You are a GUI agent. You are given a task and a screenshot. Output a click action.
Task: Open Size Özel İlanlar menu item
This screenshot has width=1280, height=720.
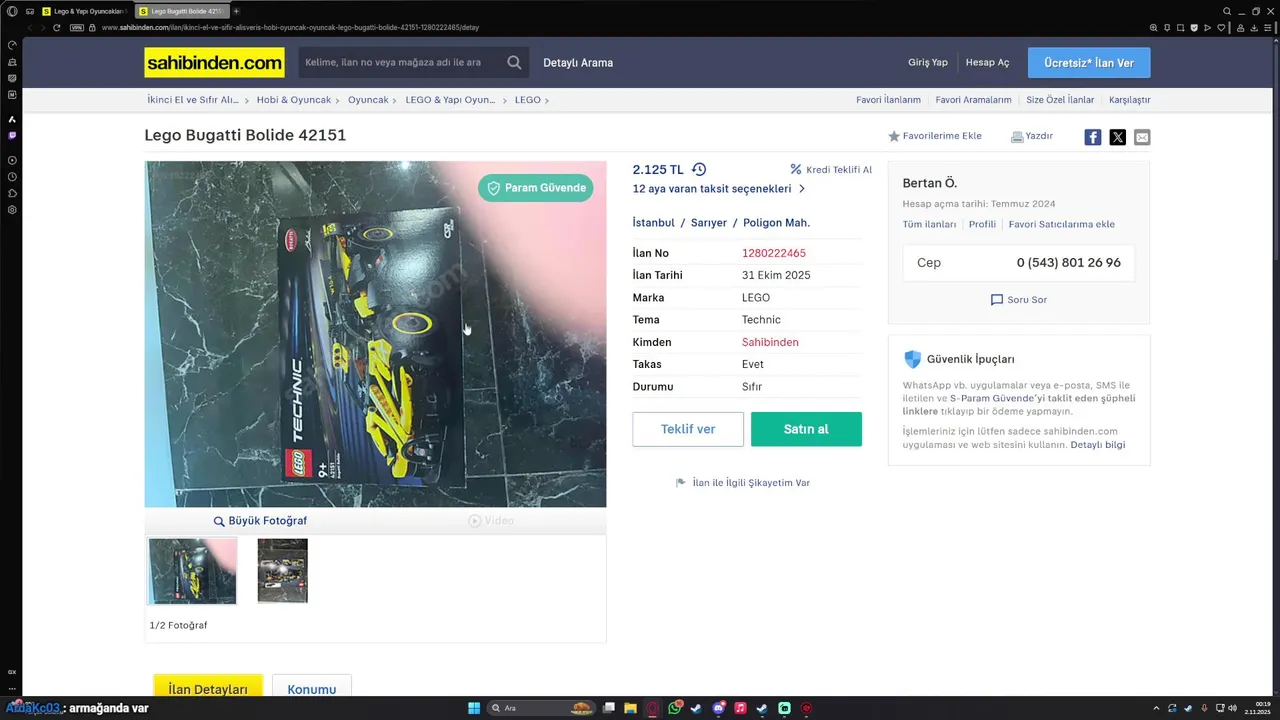pos(1060,100)
